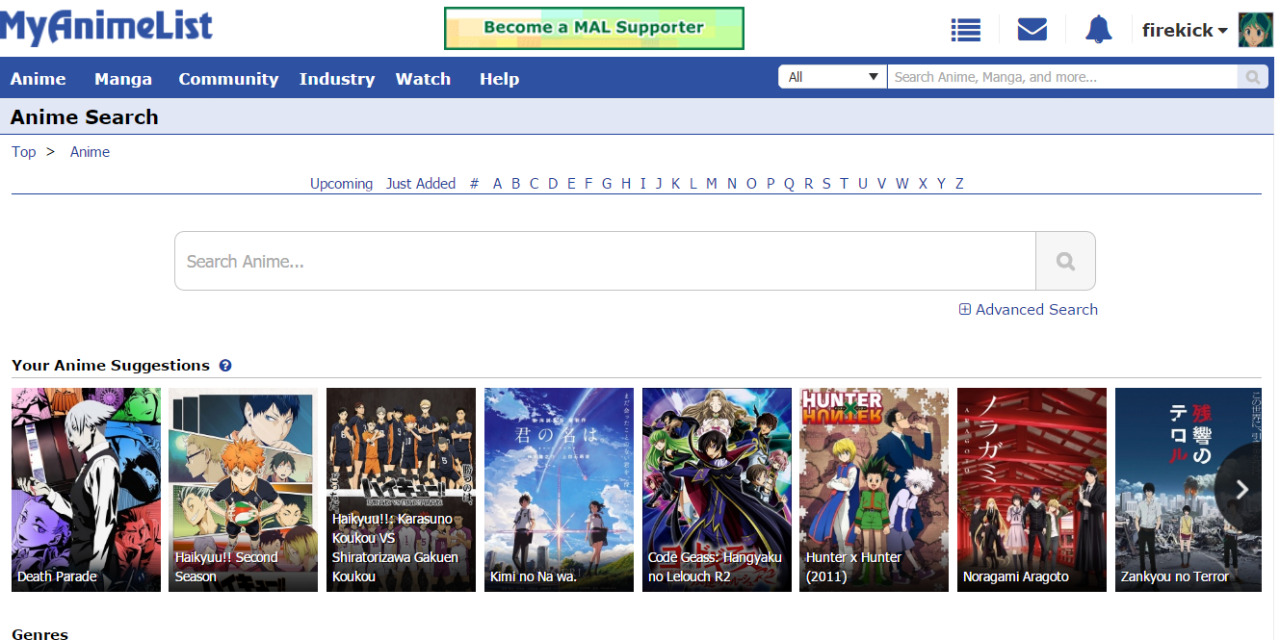The height and width of the screenshot is (640, 1280).
Task: Click the letter X index link
Action: 922,184
